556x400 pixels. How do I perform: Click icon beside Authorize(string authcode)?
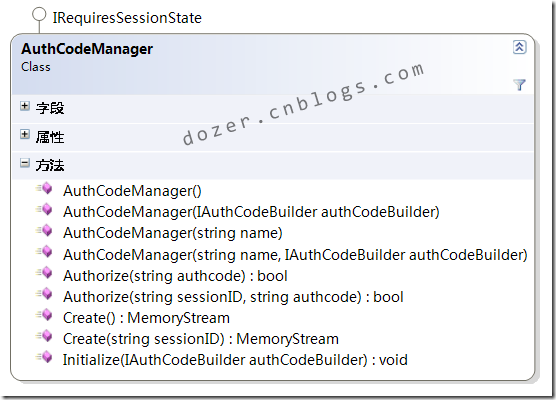[44, 274]
